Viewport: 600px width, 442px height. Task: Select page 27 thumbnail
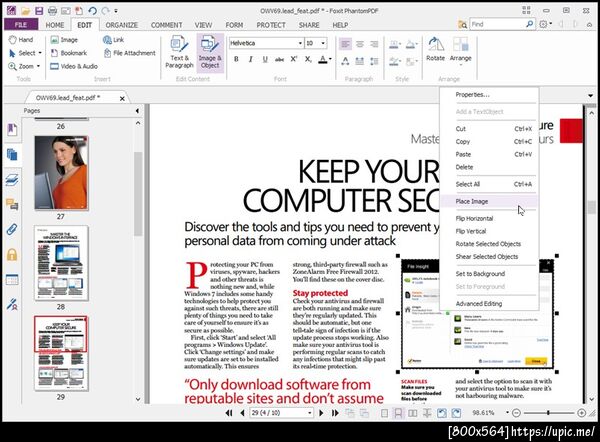pos(61,173)
